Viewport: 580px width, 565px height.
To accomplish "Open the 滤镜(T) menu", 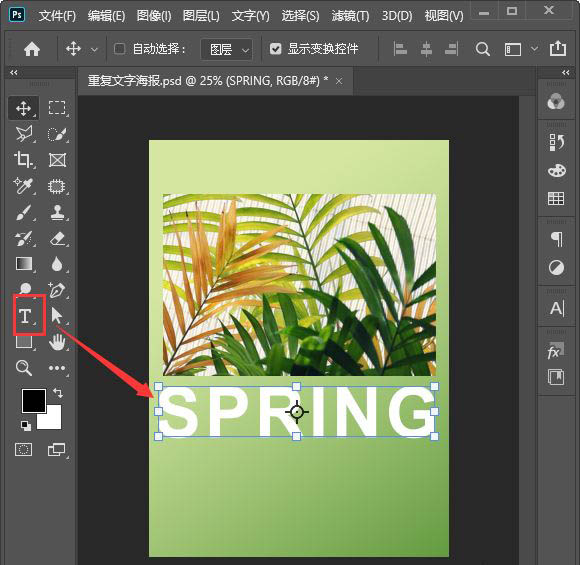I will pyautogui.click(x=350, y=16).
